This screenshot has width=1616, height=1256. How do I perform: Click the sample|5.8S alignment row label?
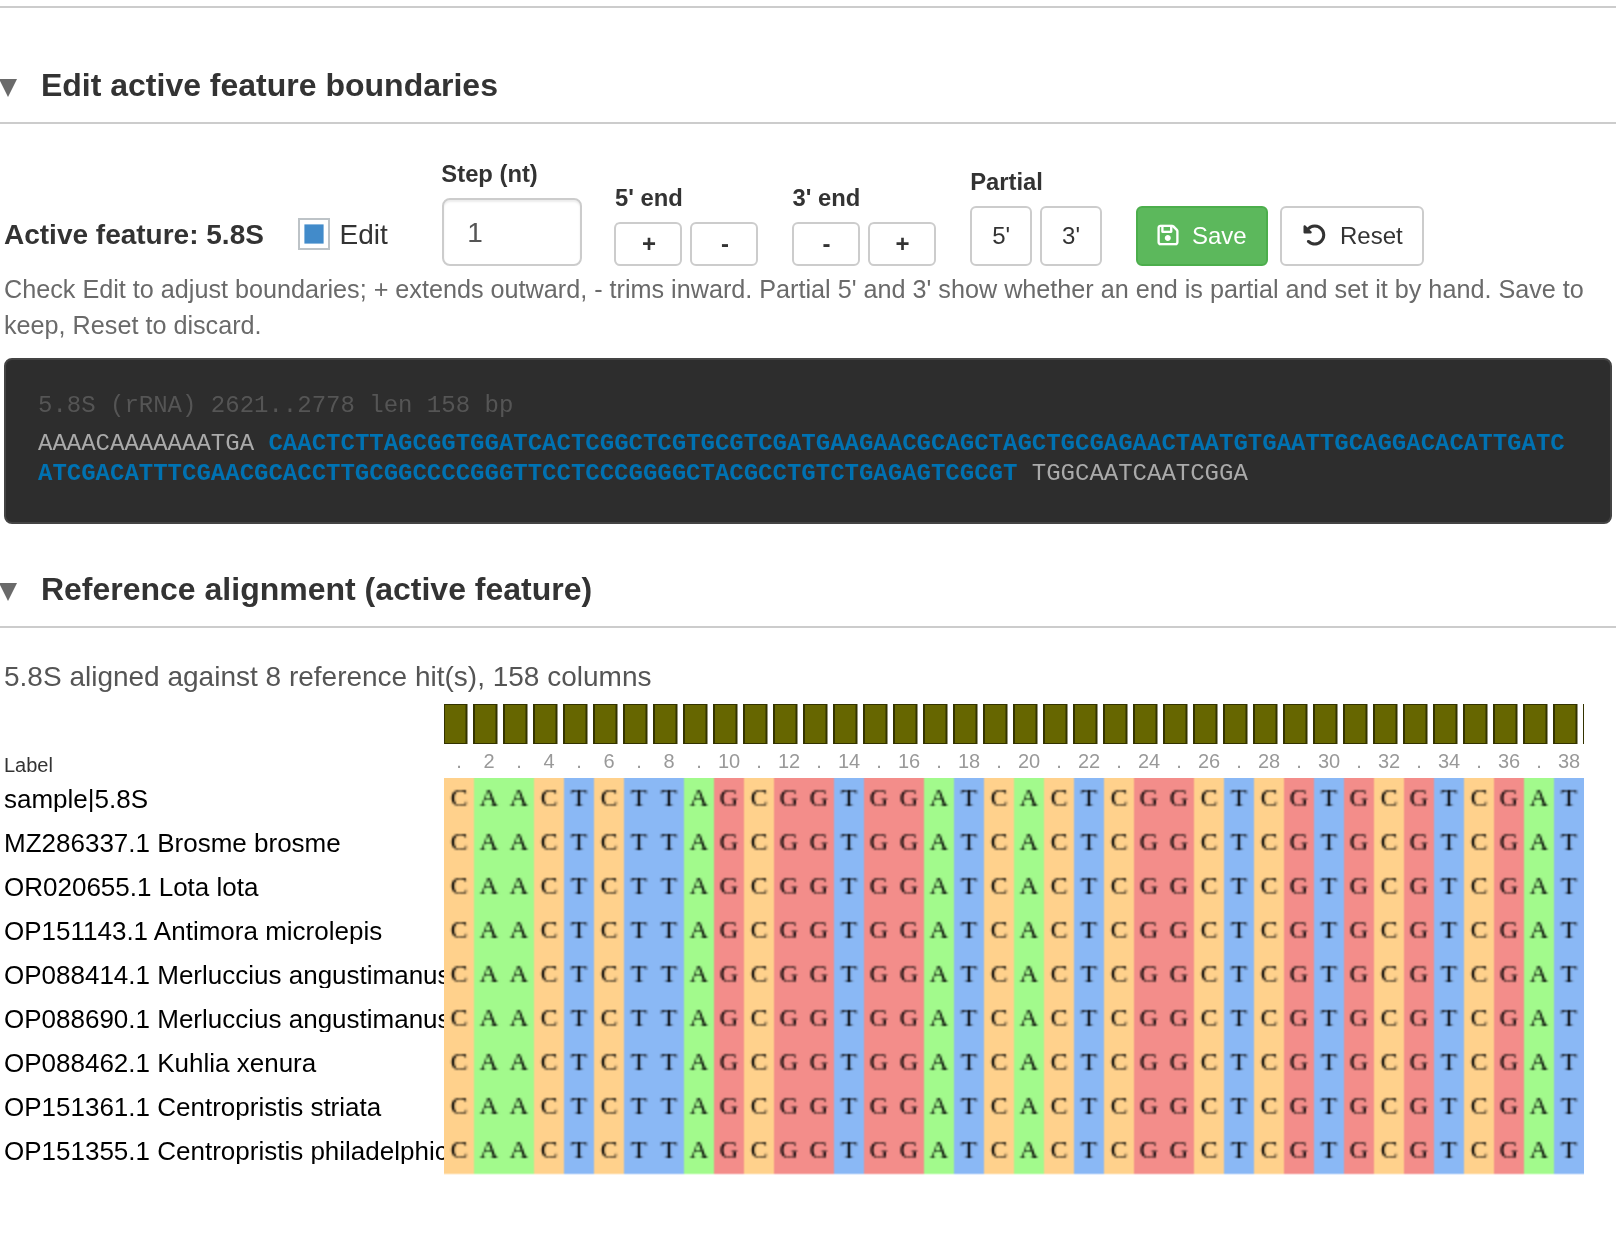(76, 799)
